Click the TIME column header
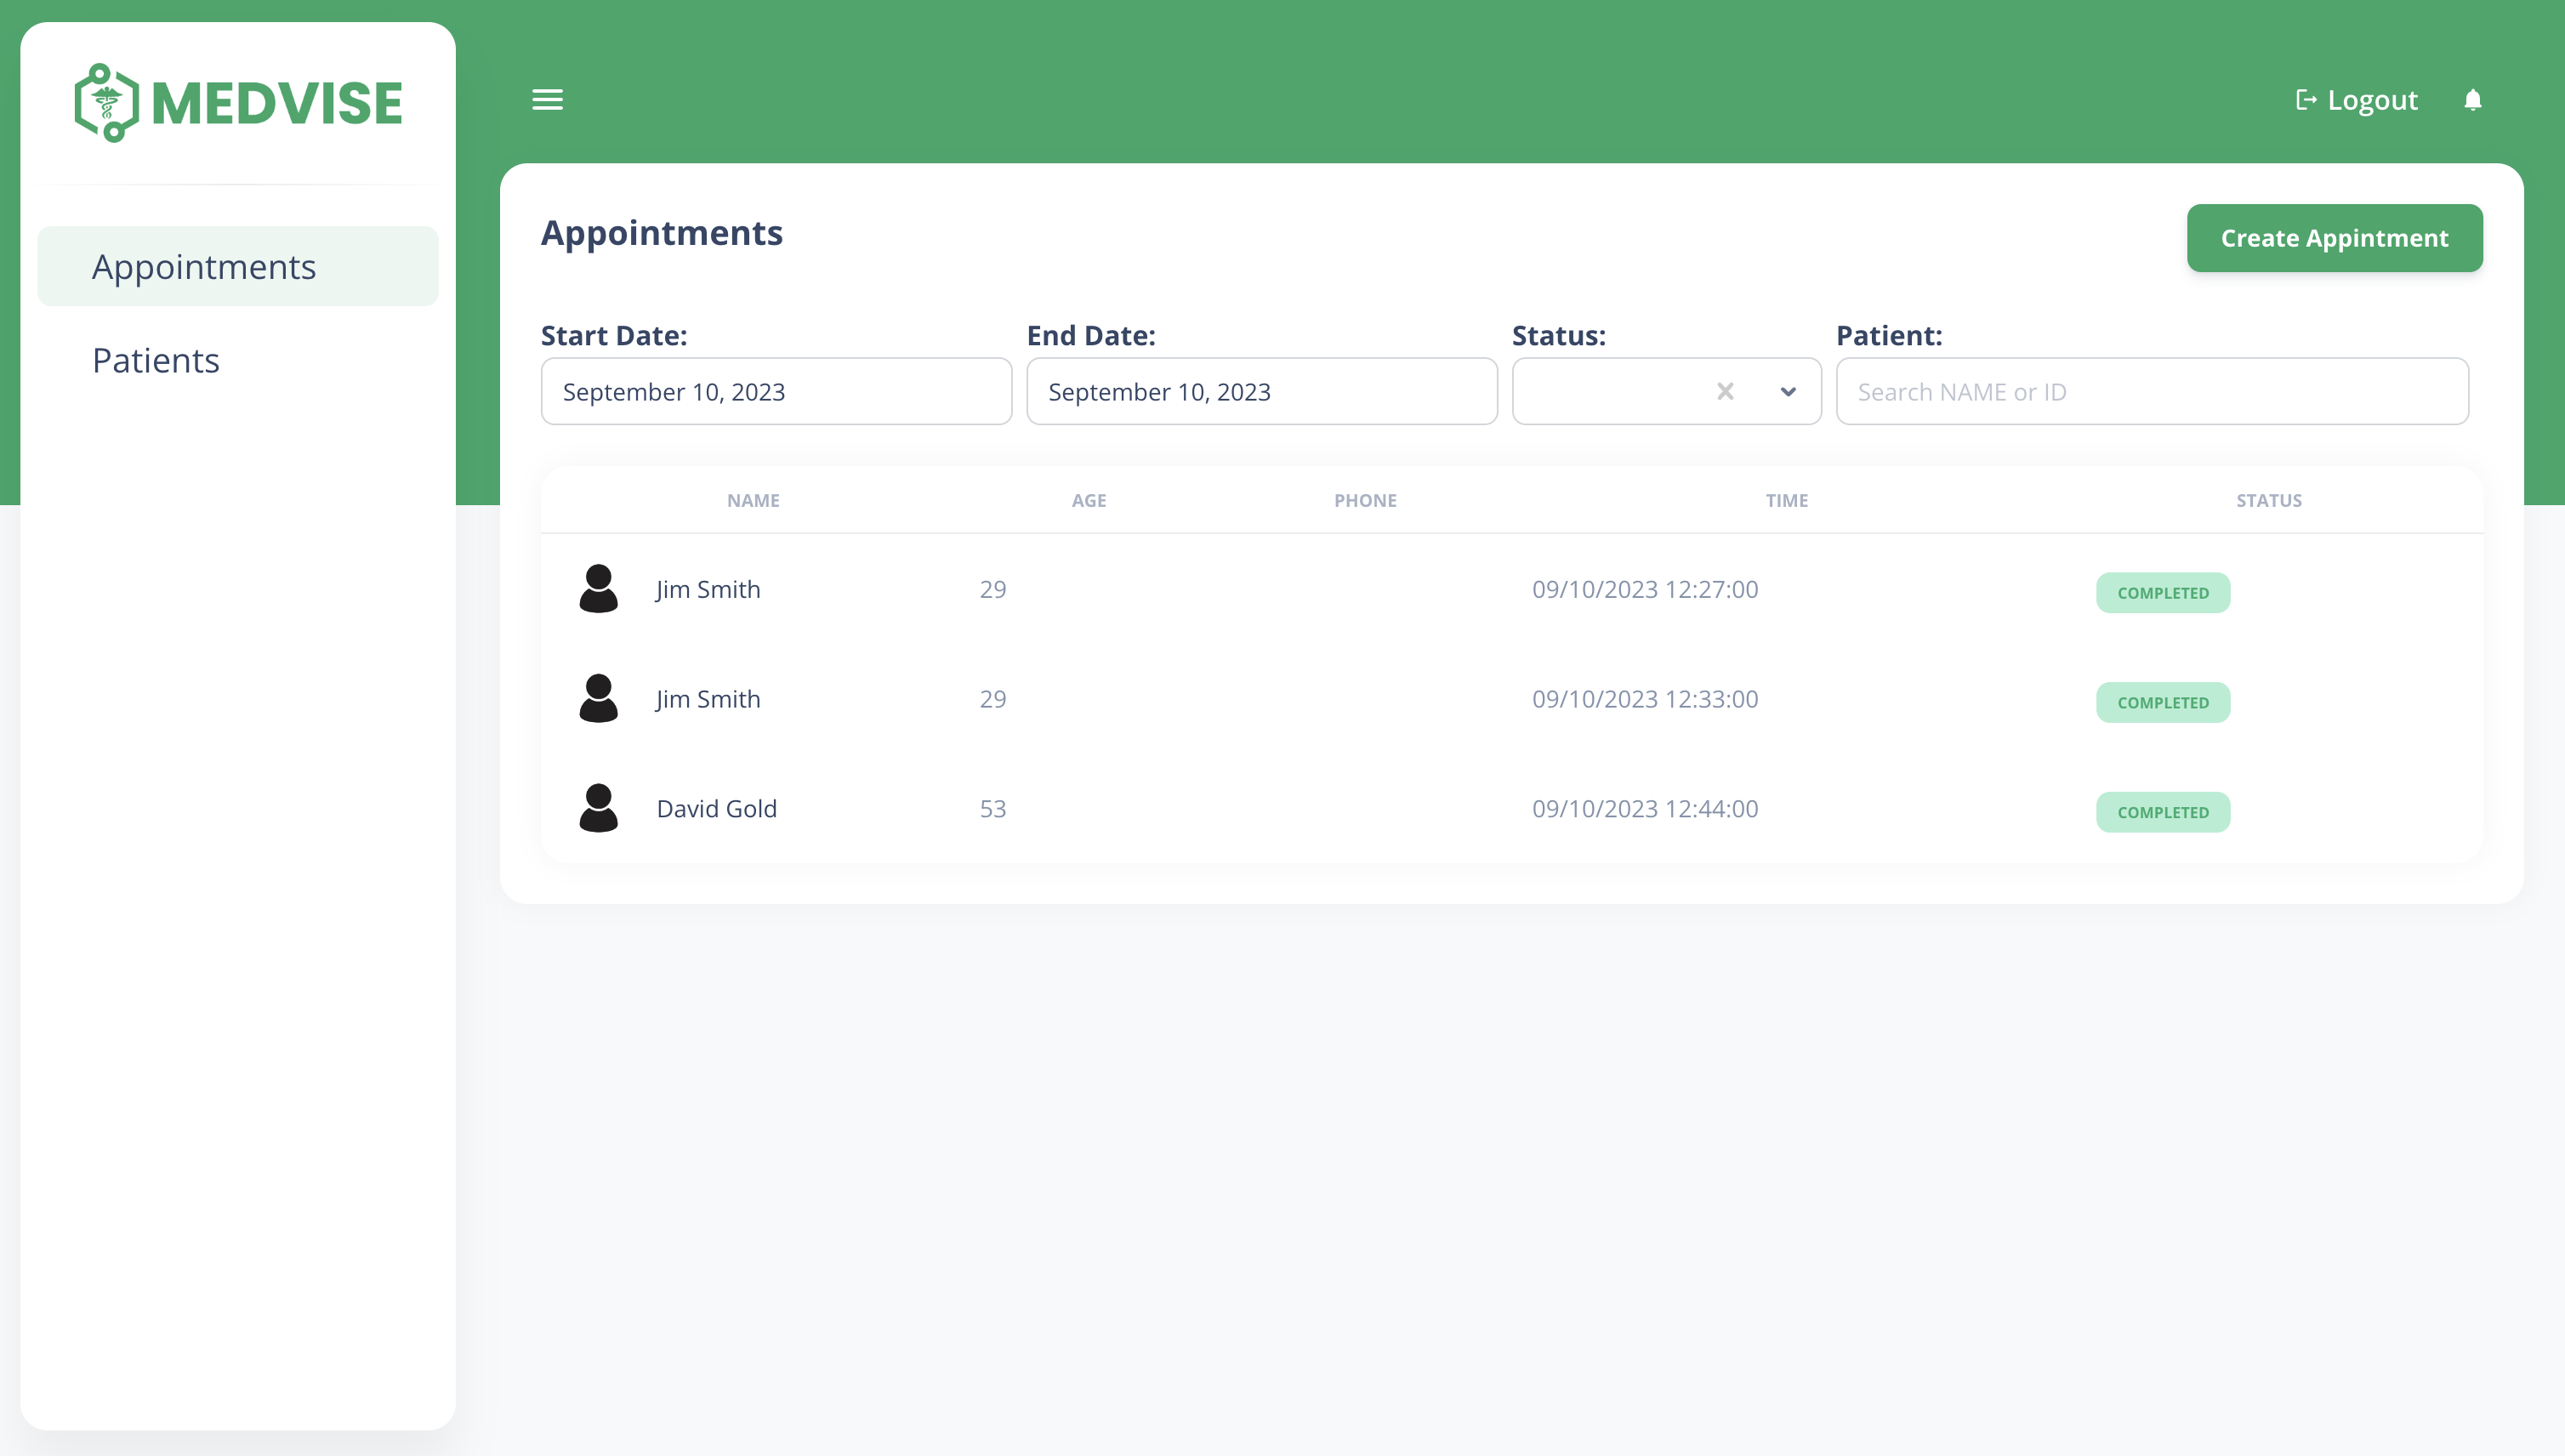 pyautogui.click(x=1786, y=500)
